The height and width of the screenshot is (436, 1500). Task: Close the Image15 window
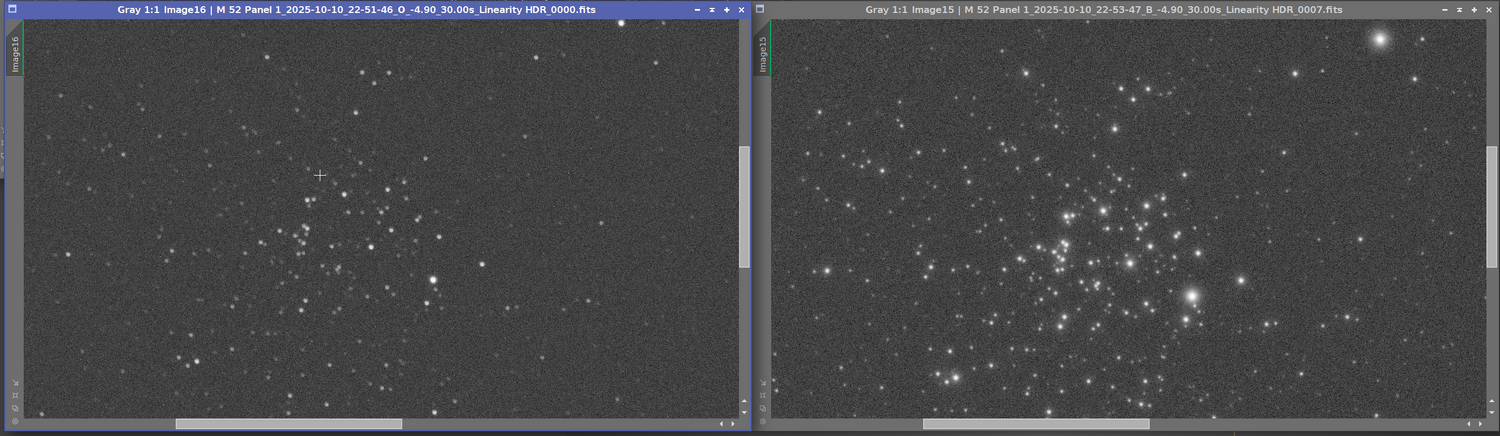coord(1489,9)
